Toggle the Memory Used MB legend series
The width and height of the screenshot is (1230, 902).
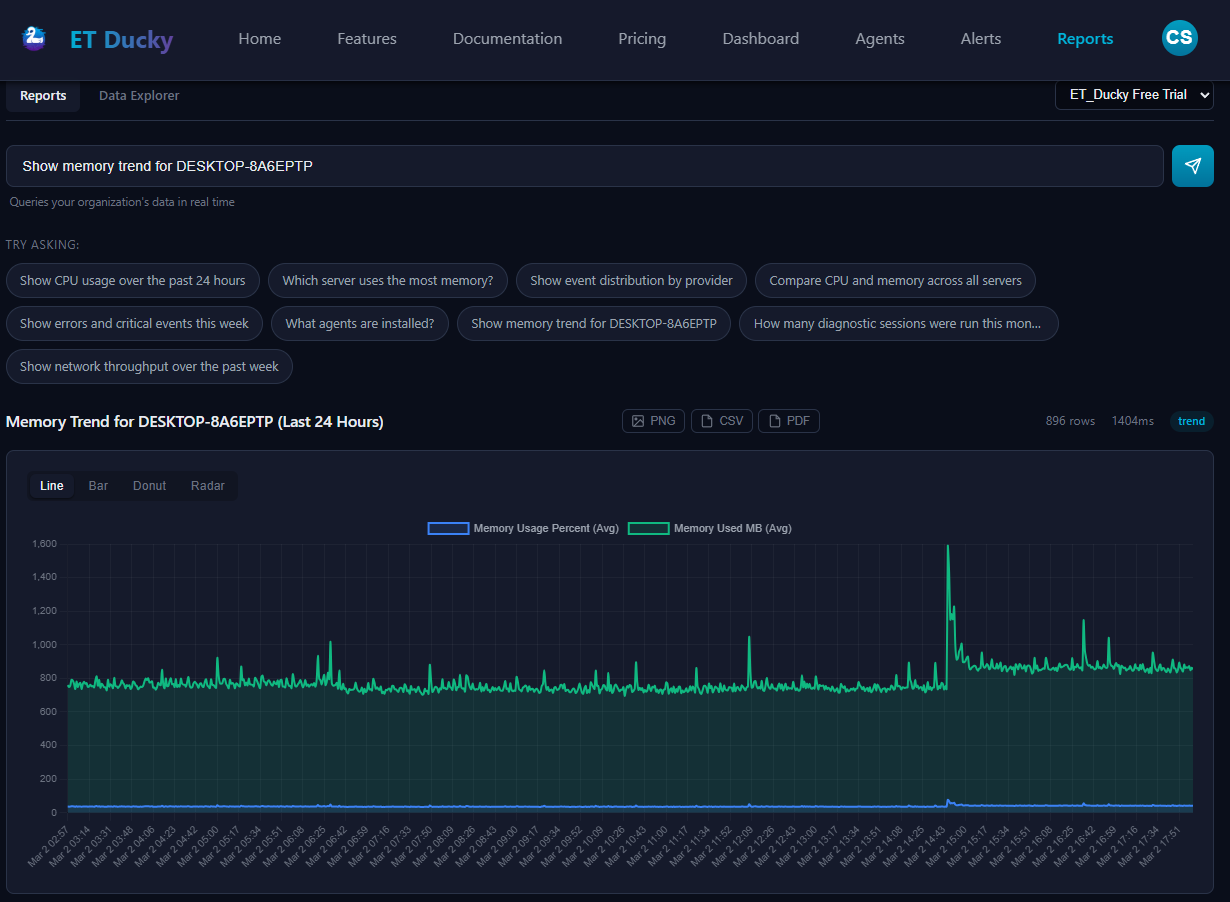point(709,528)
